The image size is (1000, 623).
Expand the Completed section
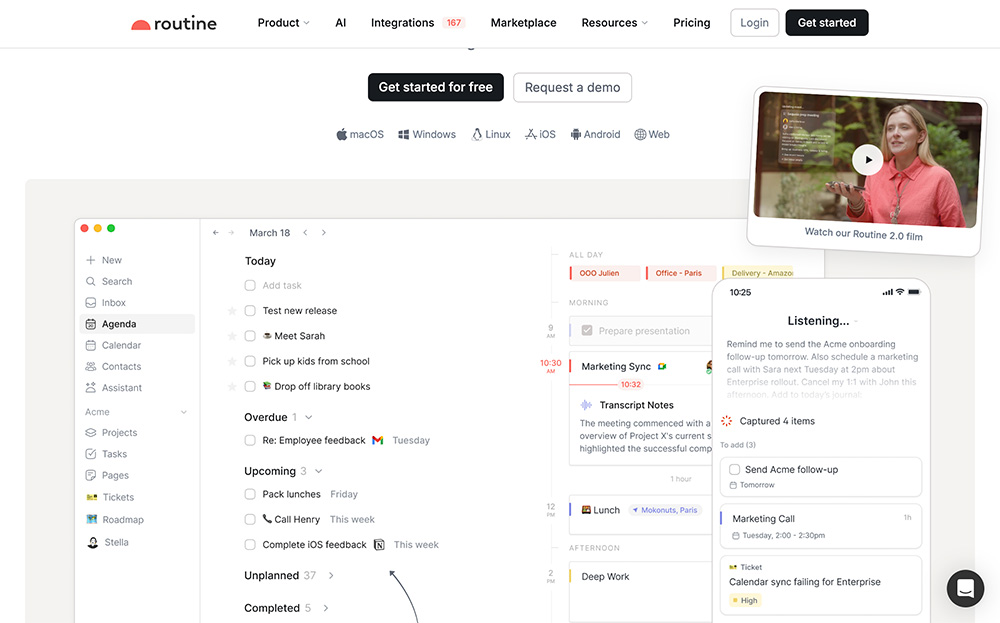326,608
